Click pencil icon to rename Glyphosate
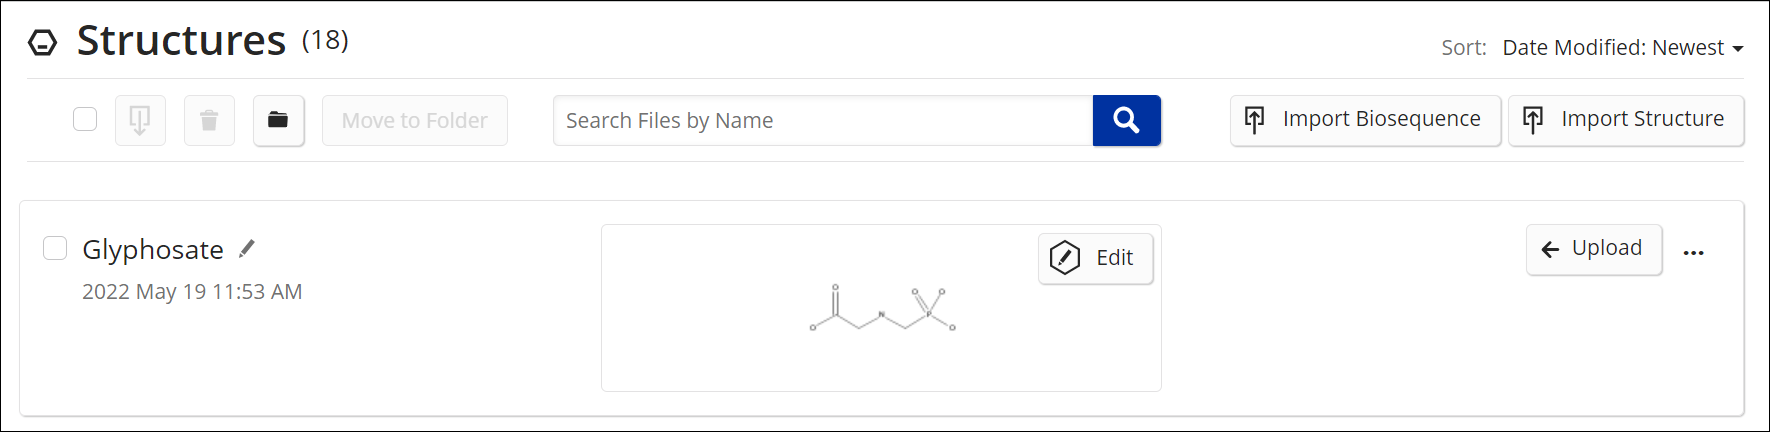The width and height of the screenshot is (1770, 432). point(247,249)
